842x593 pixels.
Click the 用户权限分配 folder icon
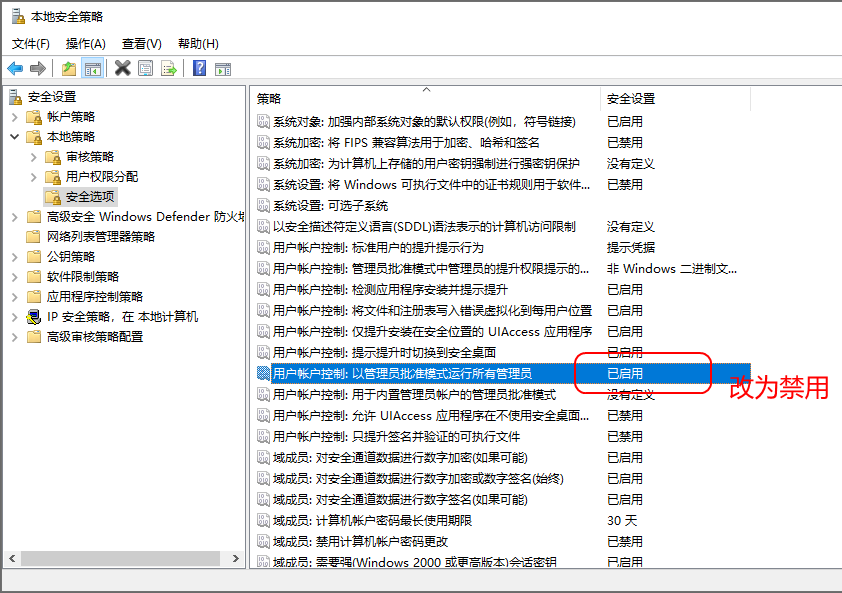click(53, 177)
